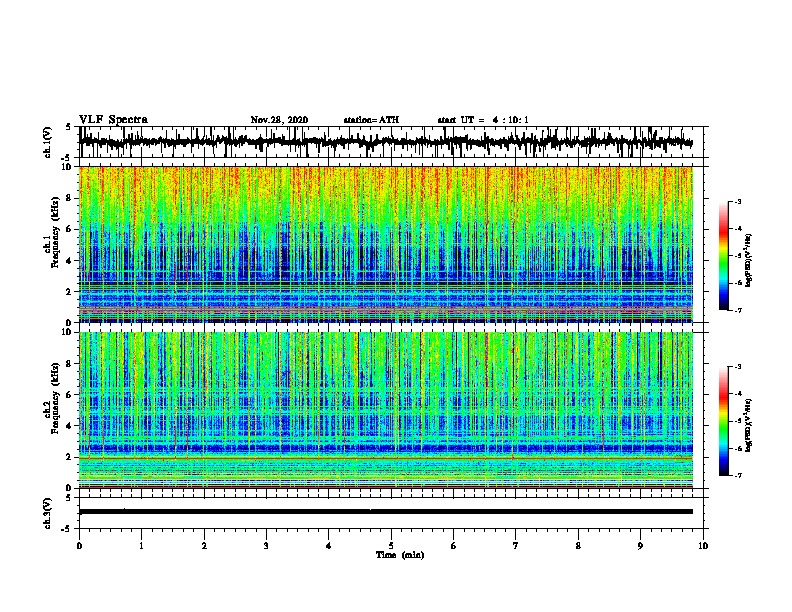Click the ch.1 spectrogram panel
Image resolution: width=792 pixels, height=612 pixels.
(386, 244)
